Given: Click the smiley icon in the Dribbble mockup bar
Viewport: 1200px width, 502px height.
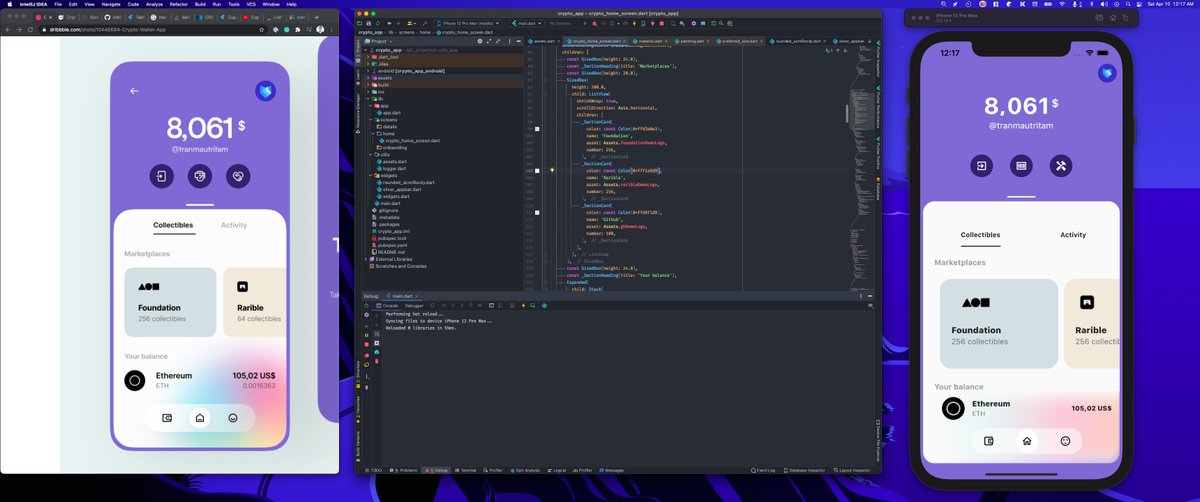Looking at the screenshot, I should [x=232, y=418].
